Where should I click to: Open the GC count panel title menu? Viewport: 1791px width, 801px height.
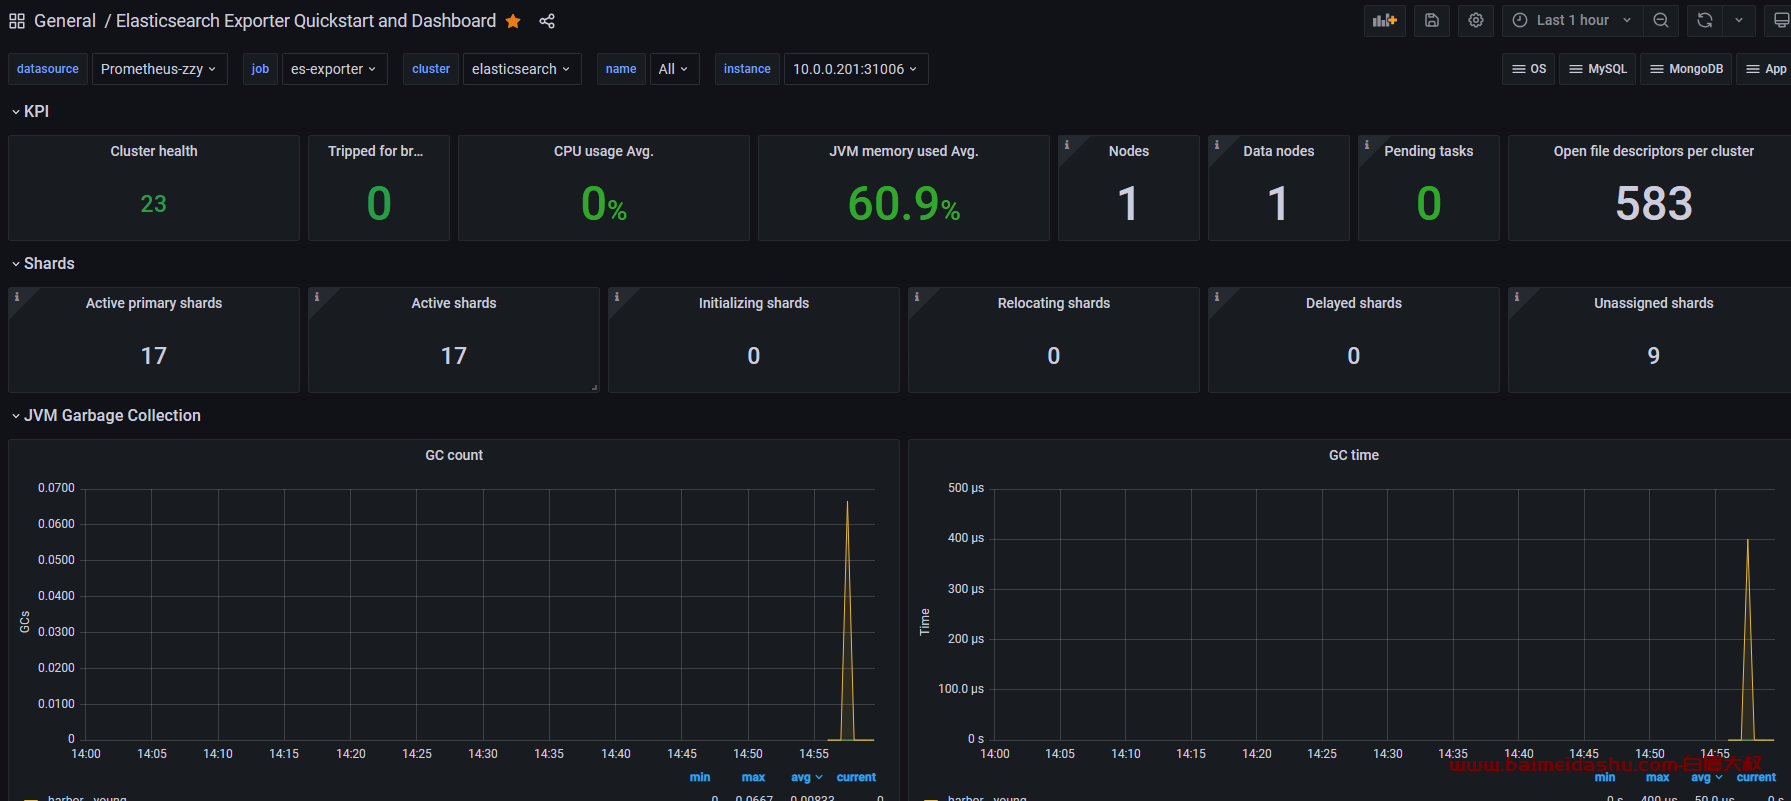click(x=454, y=455)
